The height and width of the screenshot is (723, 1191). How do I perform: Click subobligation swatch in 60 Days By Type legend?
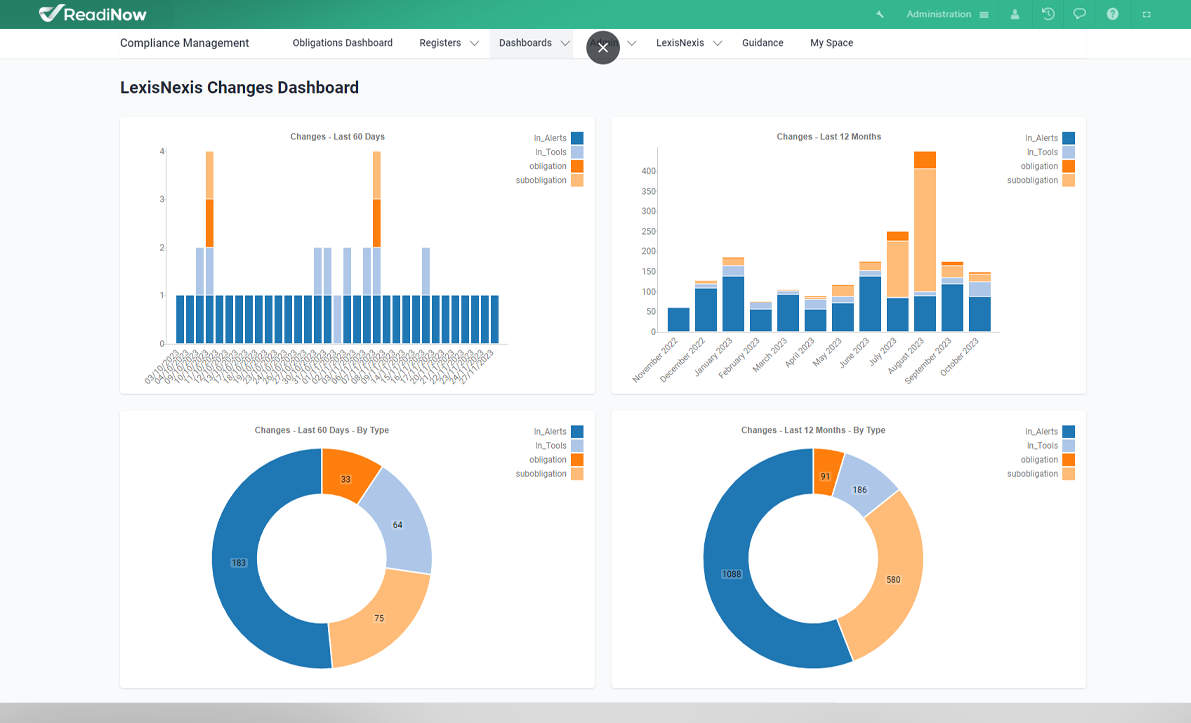point(577,474)
